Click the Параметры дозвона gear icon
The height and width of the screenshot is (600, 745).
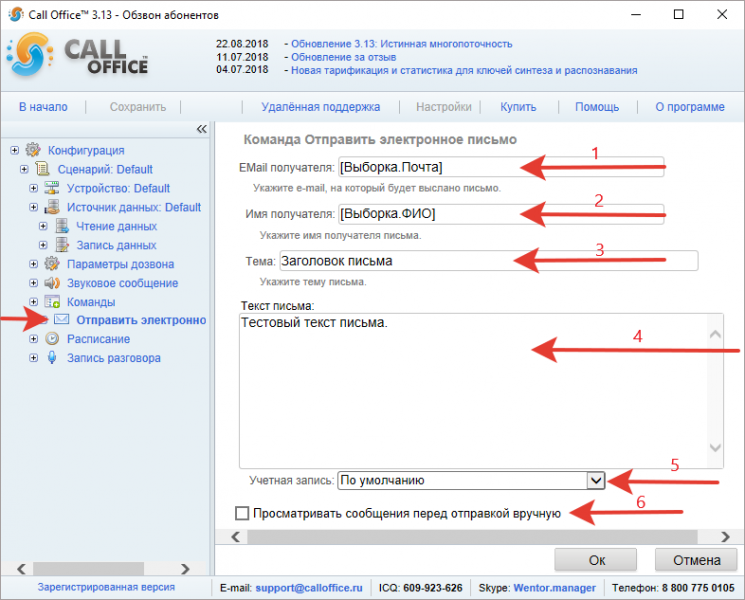point(52,263)
